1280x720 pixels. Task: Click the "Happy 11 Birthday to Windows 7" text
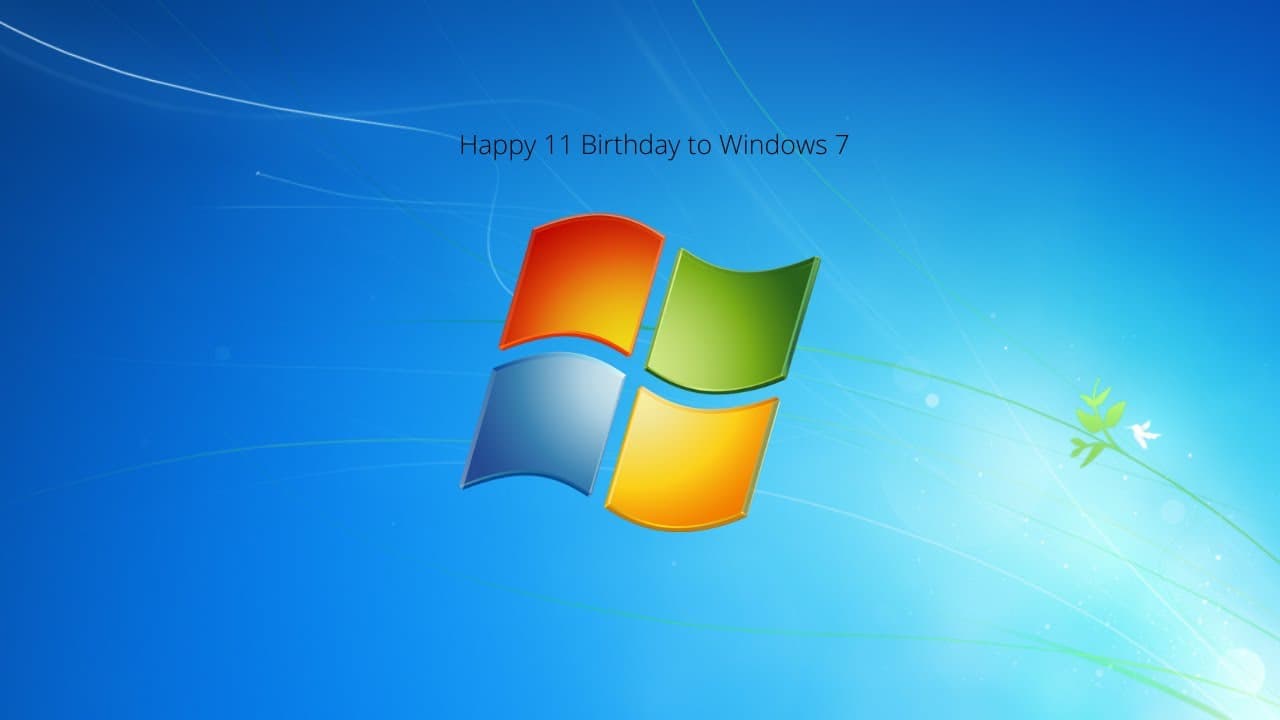654,146
